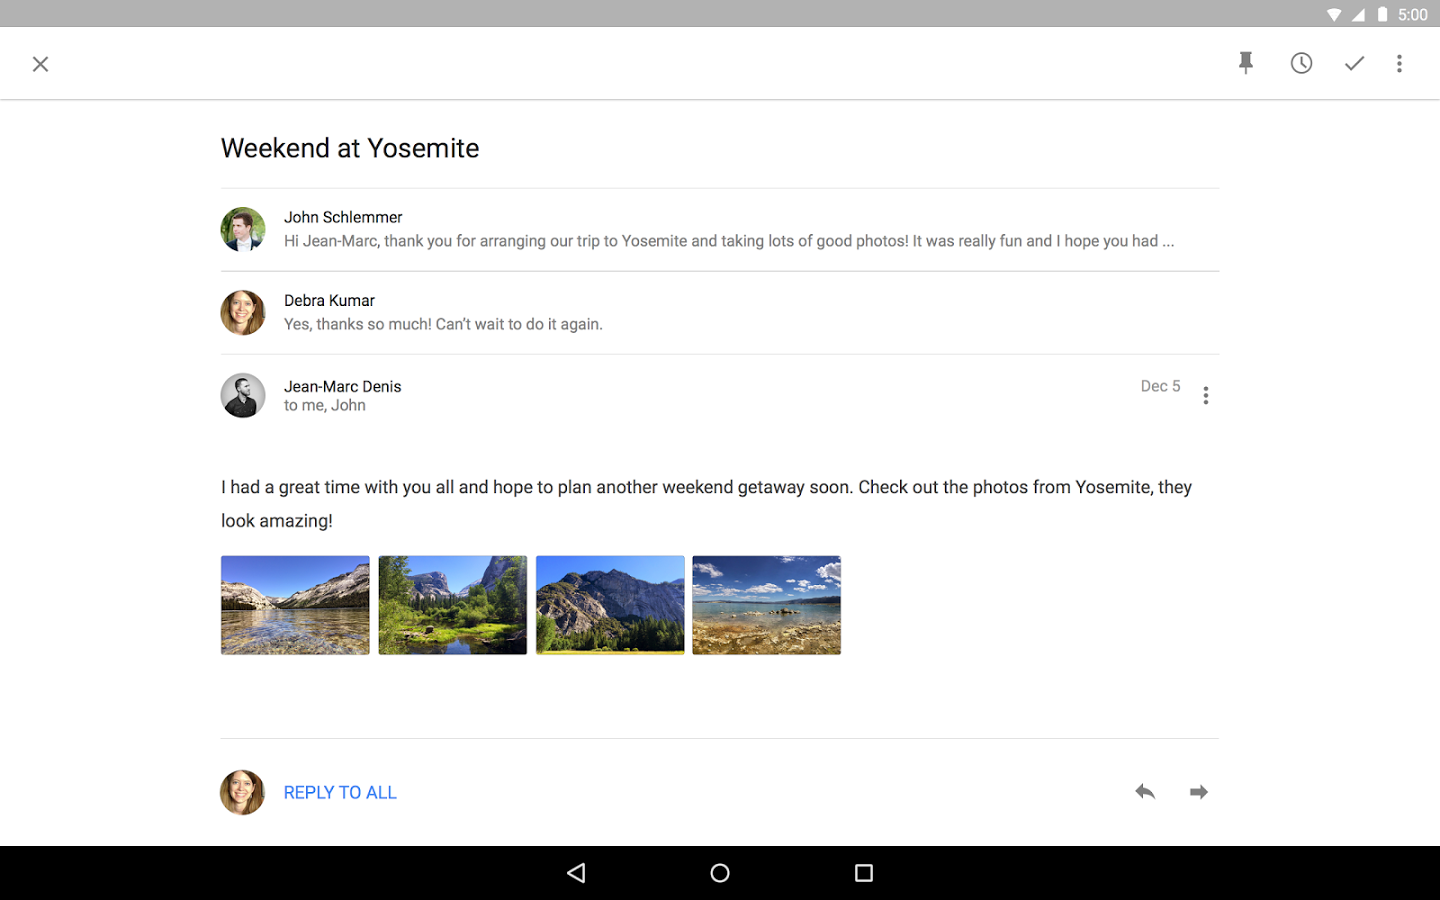Viewport: 1440px width, 900px height.
Task: Open Debra Kumar's profile avatar
Action: pos(242,312)
